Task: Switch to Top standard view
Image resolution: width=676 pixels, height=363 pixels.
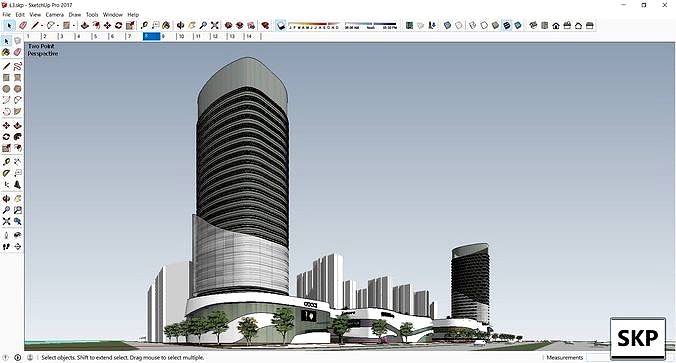Action: (x=545, y=26)
